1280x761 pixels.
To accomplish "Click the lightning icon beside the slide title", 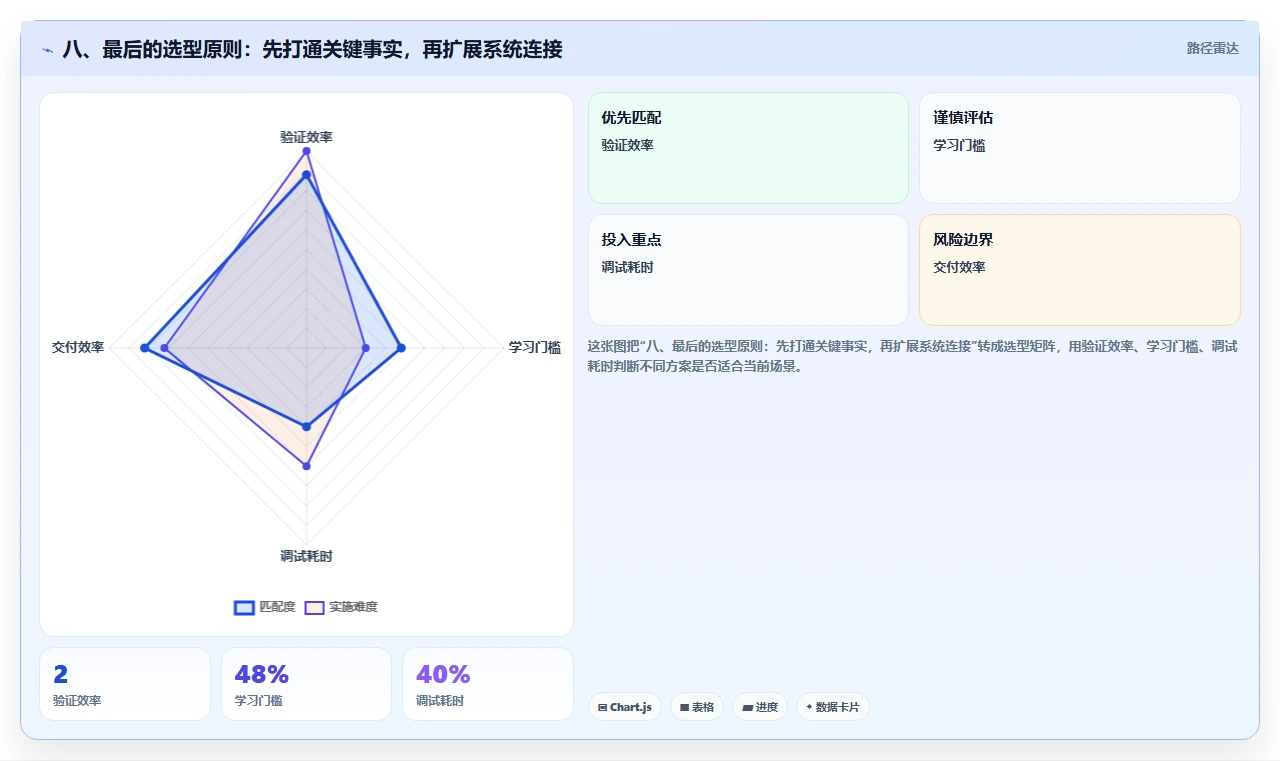I will pyautogui.click(x=47, y=49).
